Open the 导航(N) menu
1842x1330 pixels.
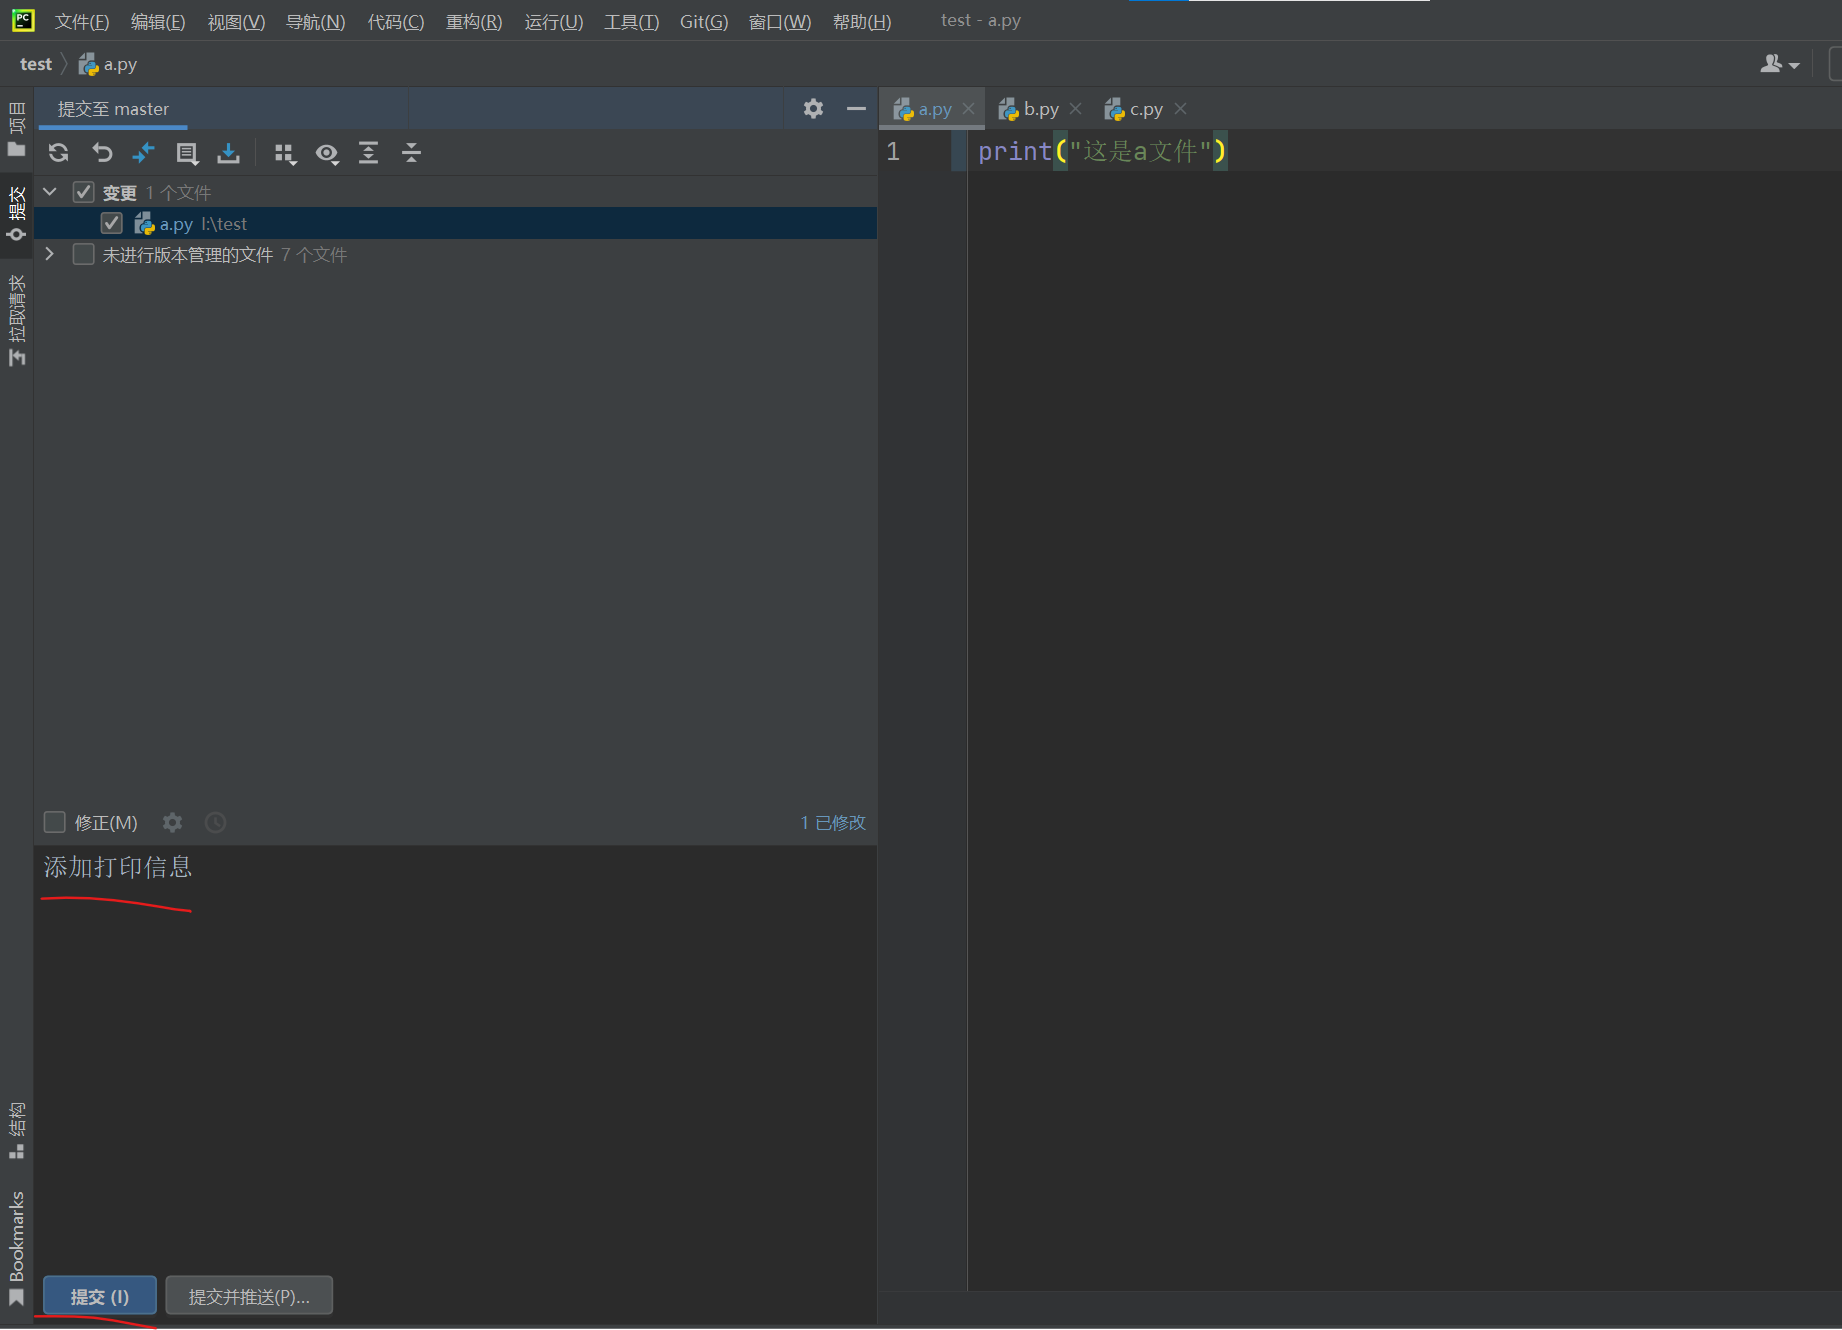point(315,22)
